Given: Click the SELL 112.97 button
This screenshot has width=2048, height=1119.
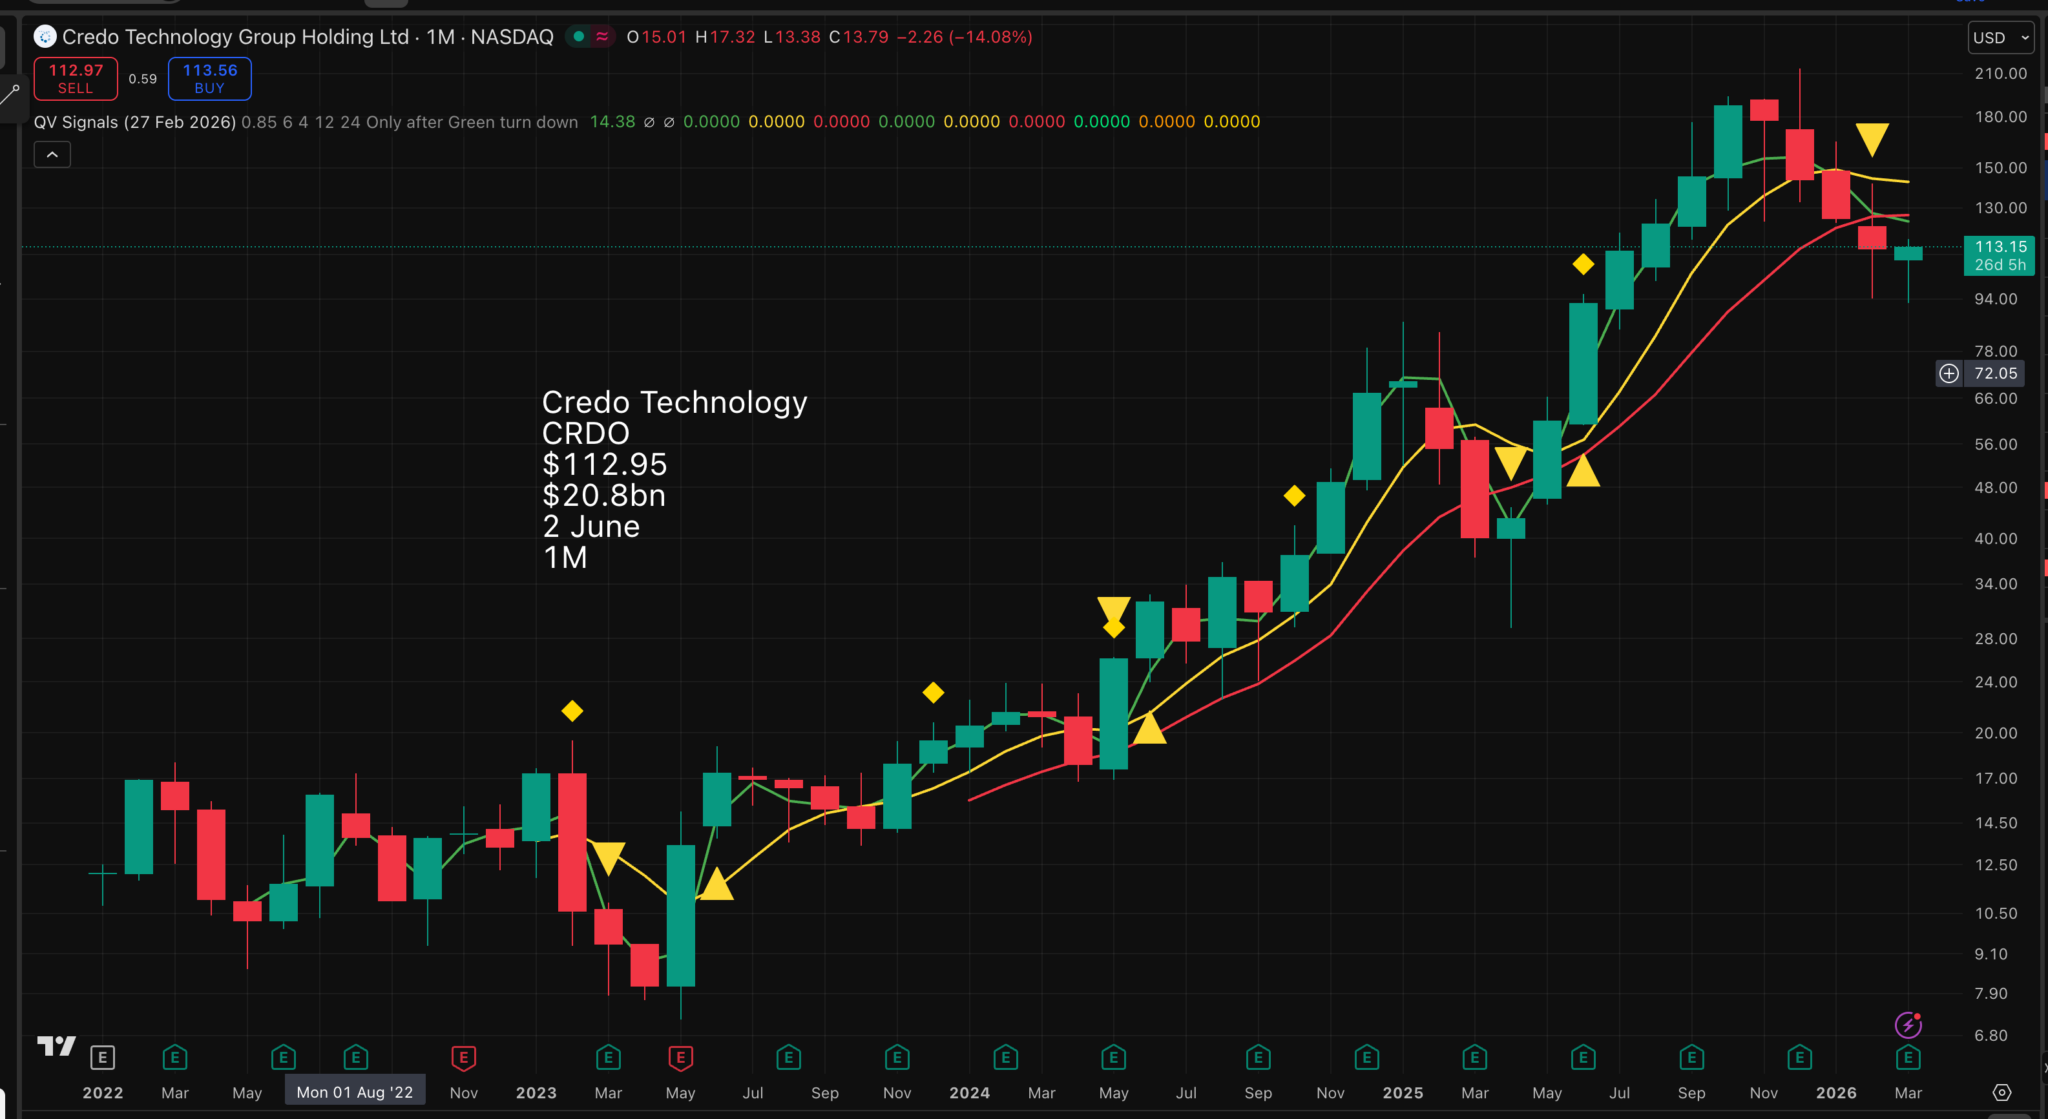Looking at the screenshot, I should (75, 78).
